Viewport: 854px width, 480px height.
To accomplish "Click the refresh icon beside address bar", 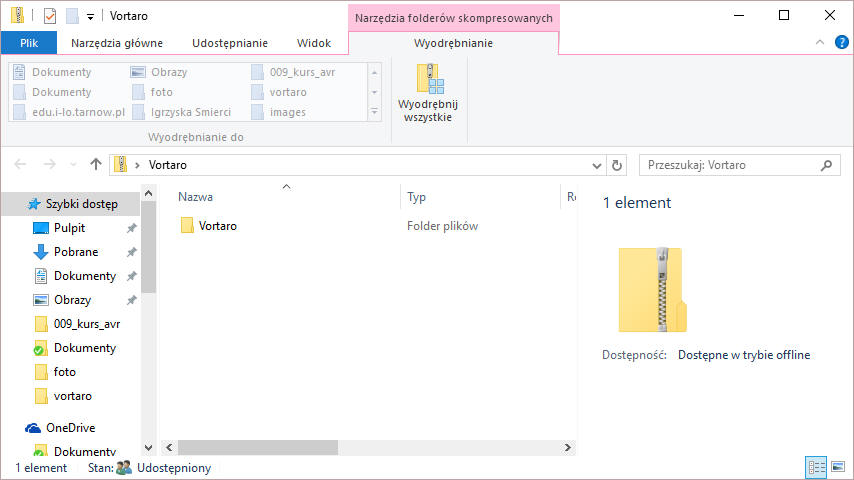I will [617, 165].
